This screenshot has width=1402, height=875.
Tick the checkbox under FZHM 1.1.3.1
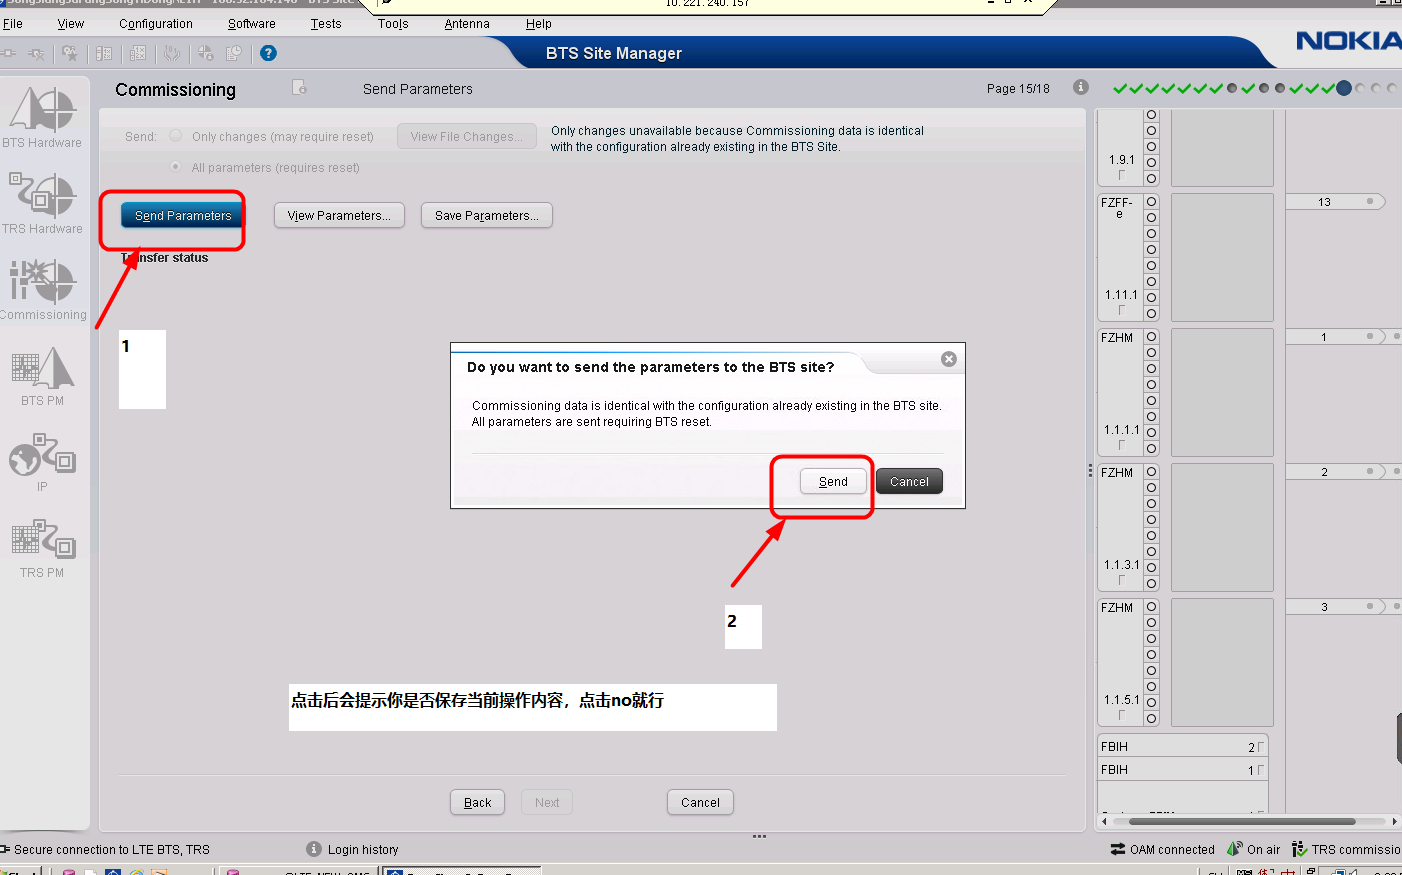click(1121, 580)
